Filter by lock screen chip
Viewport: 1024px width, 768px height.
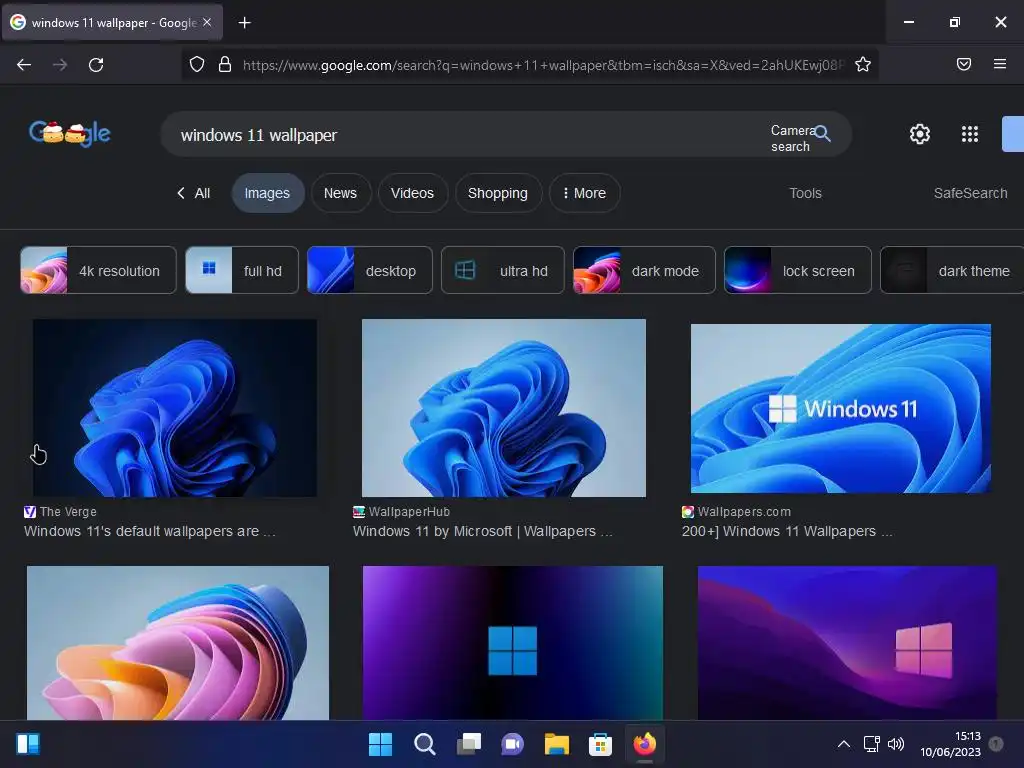797,270
